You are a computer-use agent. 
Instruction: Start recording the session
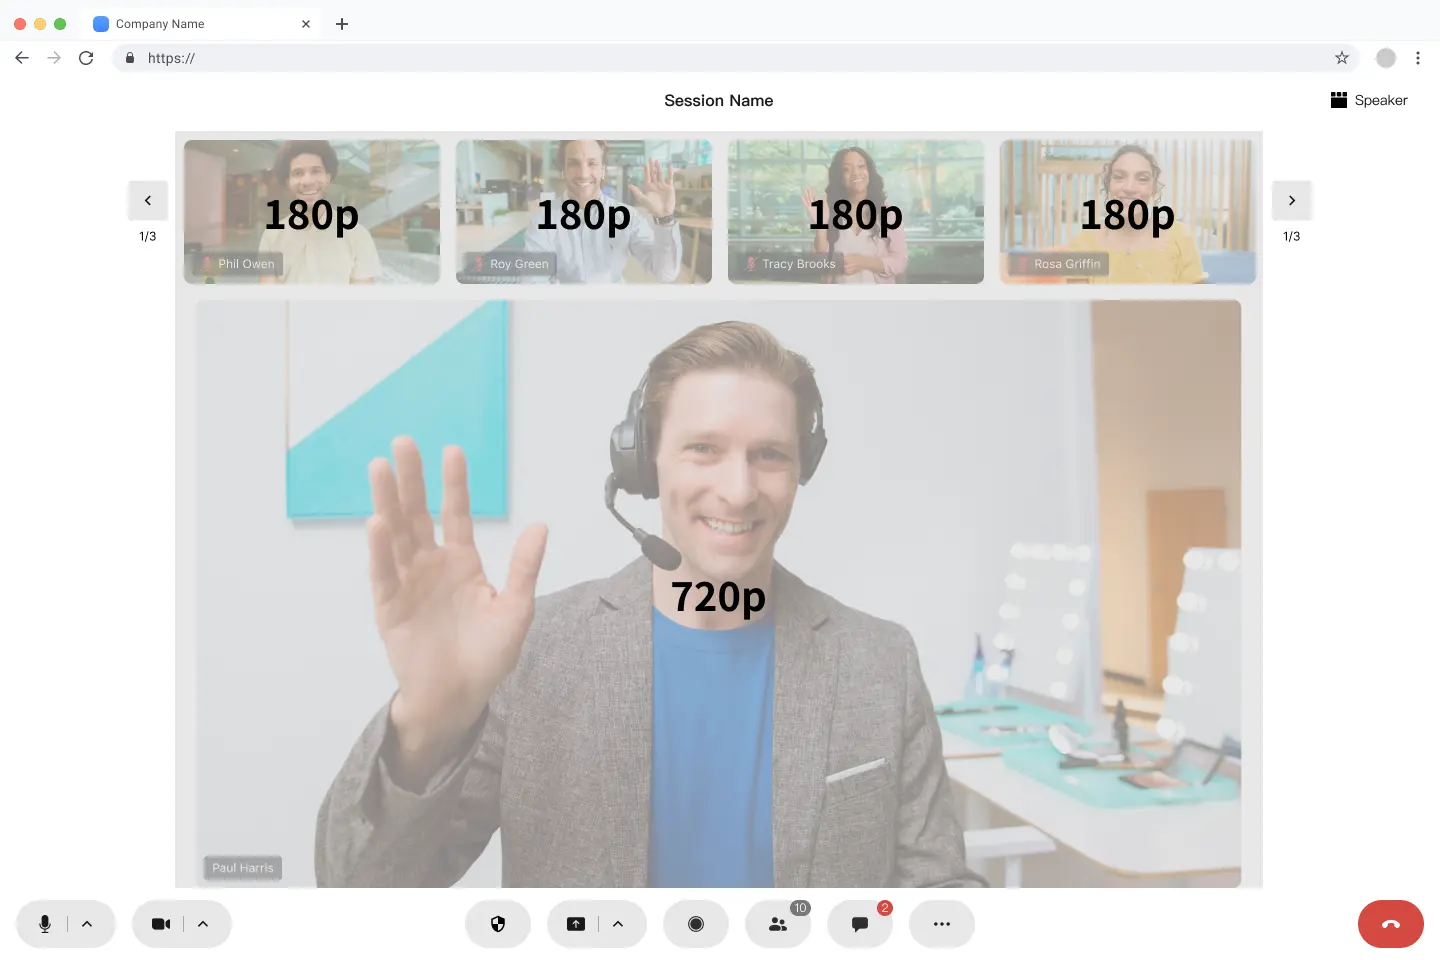click(x=696, y=923)
